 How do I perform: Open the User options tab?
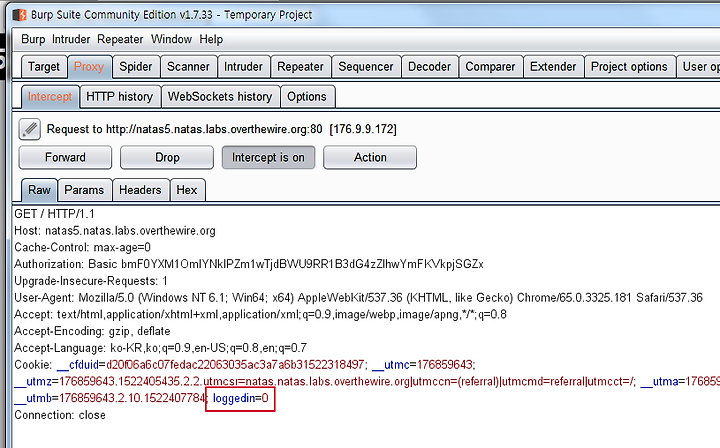pos(699,67)
